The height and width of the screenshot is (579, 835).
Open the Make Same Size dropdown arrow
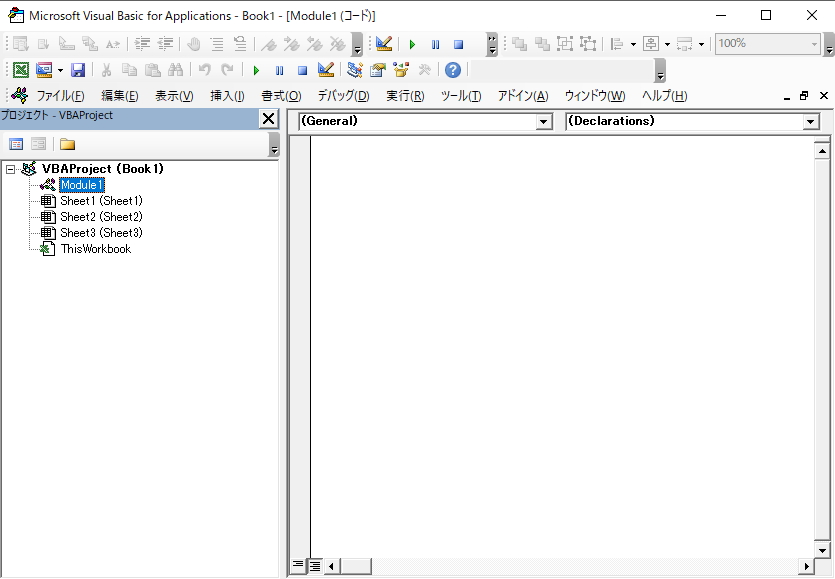click(x=701, y=44)
